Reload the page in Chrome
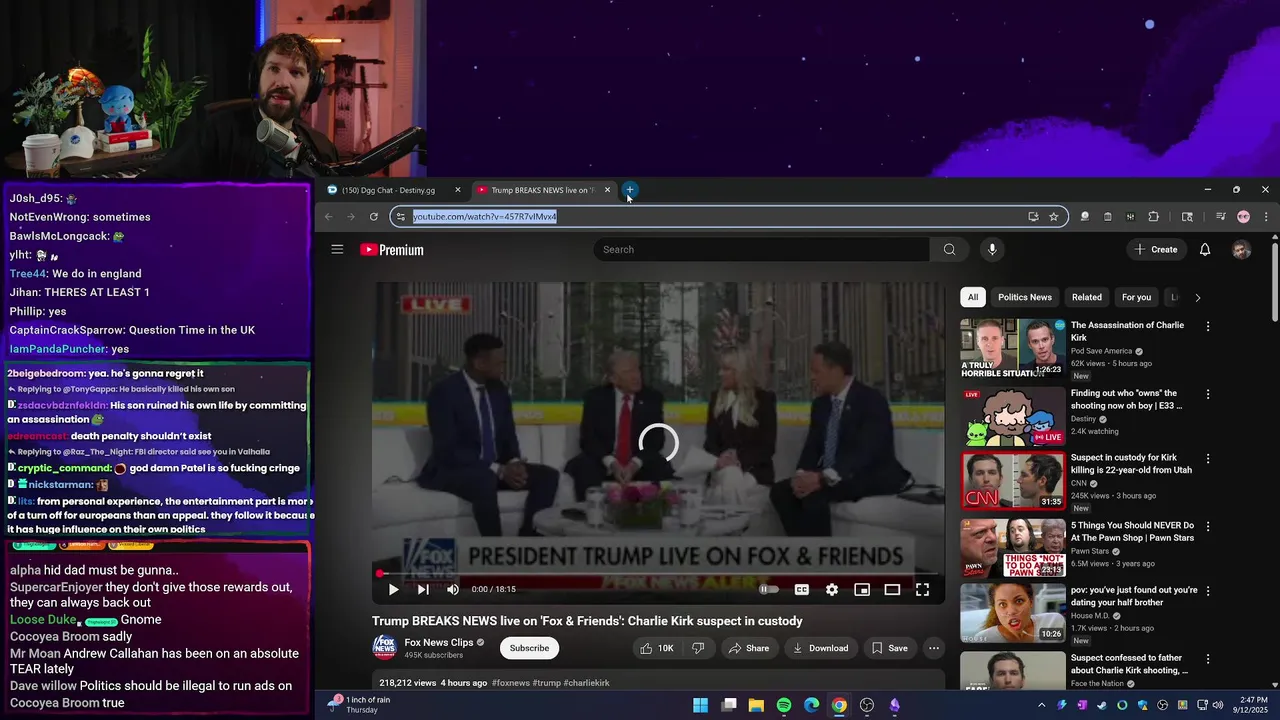1280x720 pixels. pyautogui.click(x=374, y=216)
